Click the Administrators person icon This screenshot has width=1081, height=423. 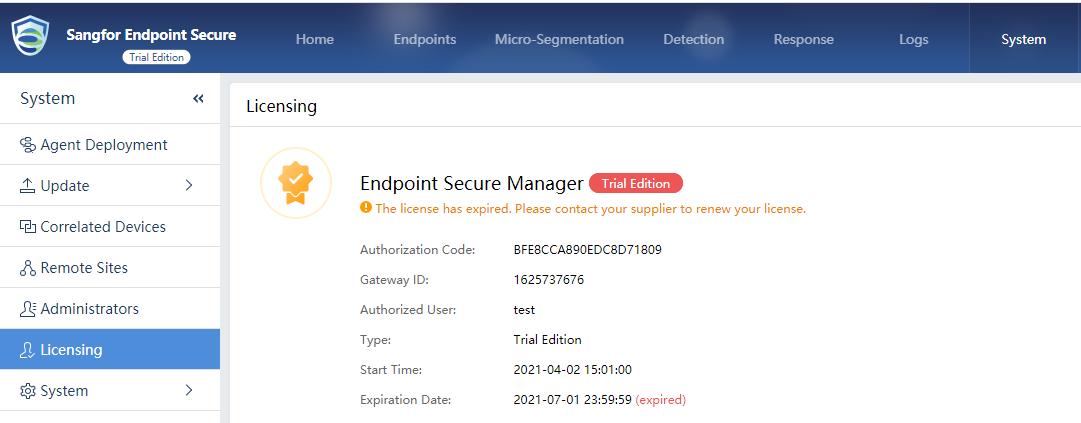(x=28, y=309)
